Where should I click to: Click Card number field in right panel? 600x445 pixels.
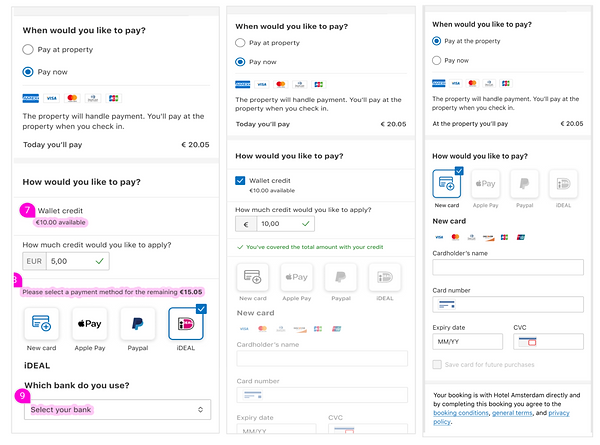pyautogui.click(x=508, y=304)
